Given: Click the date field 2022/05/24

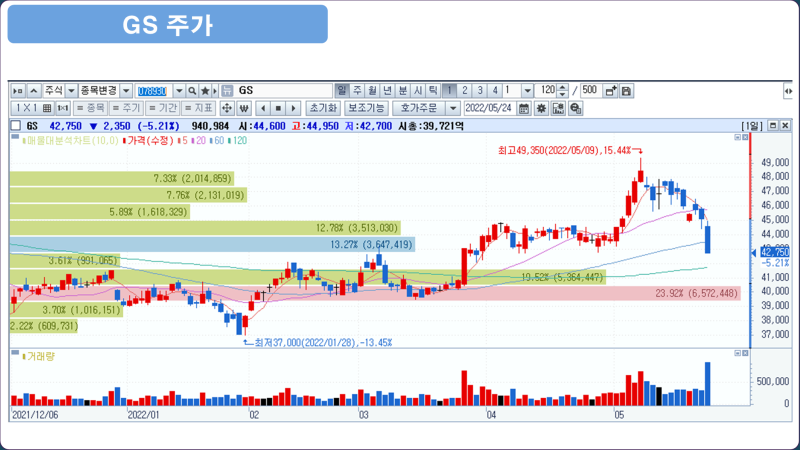Looking at the screenshot, I should 490,108.
